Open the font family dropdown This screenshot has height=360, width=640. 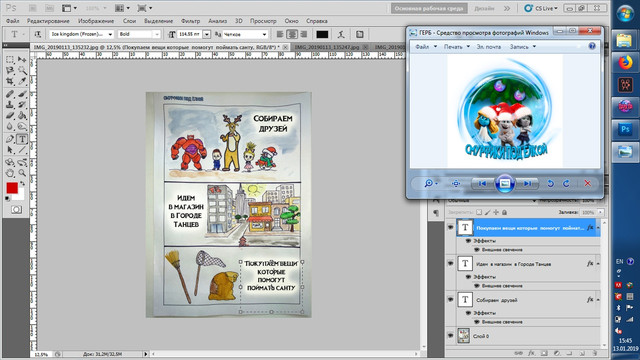tap(110, 34)
